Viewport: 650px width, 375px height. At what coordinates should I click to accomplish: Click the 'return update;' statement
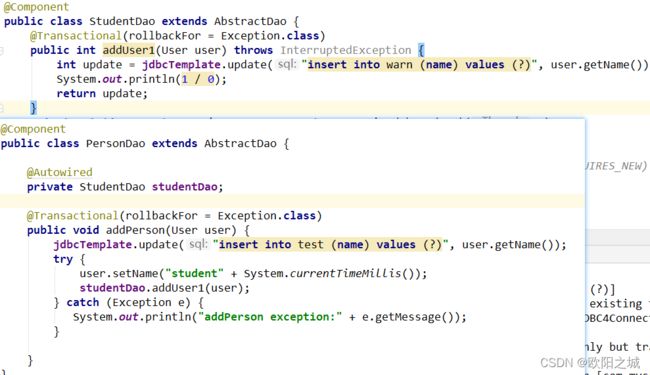pyautogui.click(x=102, y=94)
